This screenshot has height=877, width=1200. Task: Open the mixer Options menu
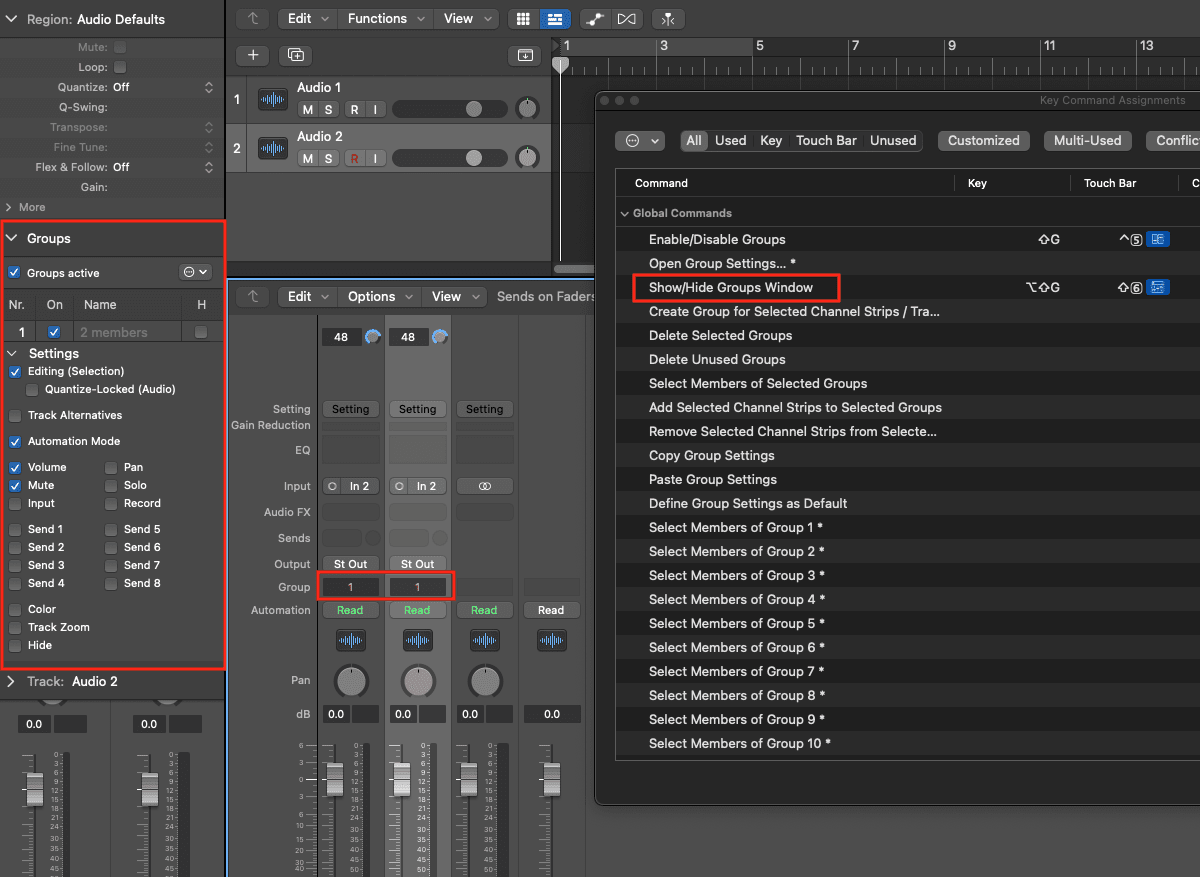379,296
